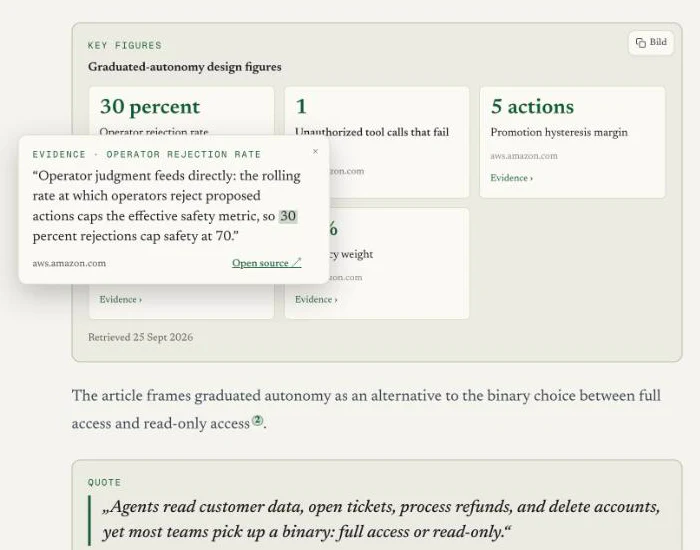The height and width of the screenshot is (550, 700).
Task: Click the QUOTE label
Action: click(104, 482)
